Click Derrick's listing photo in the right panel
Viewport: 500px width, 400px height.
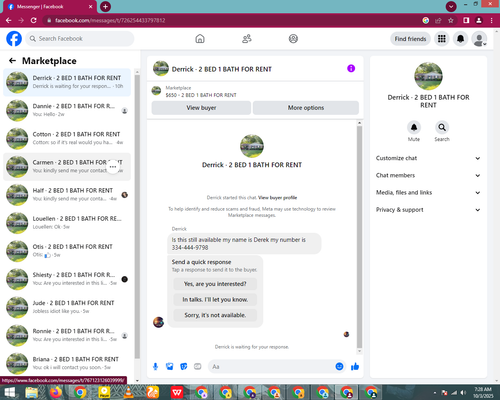pyautogui.click(x=428, y=76)
